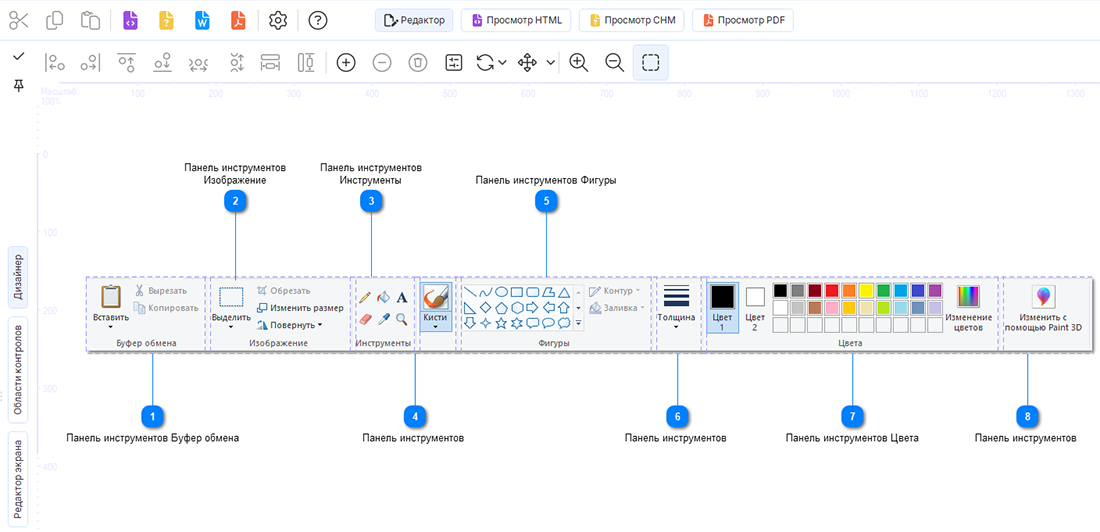
Task: Click the checkmark apply icon
Action: tap(19, 55)
